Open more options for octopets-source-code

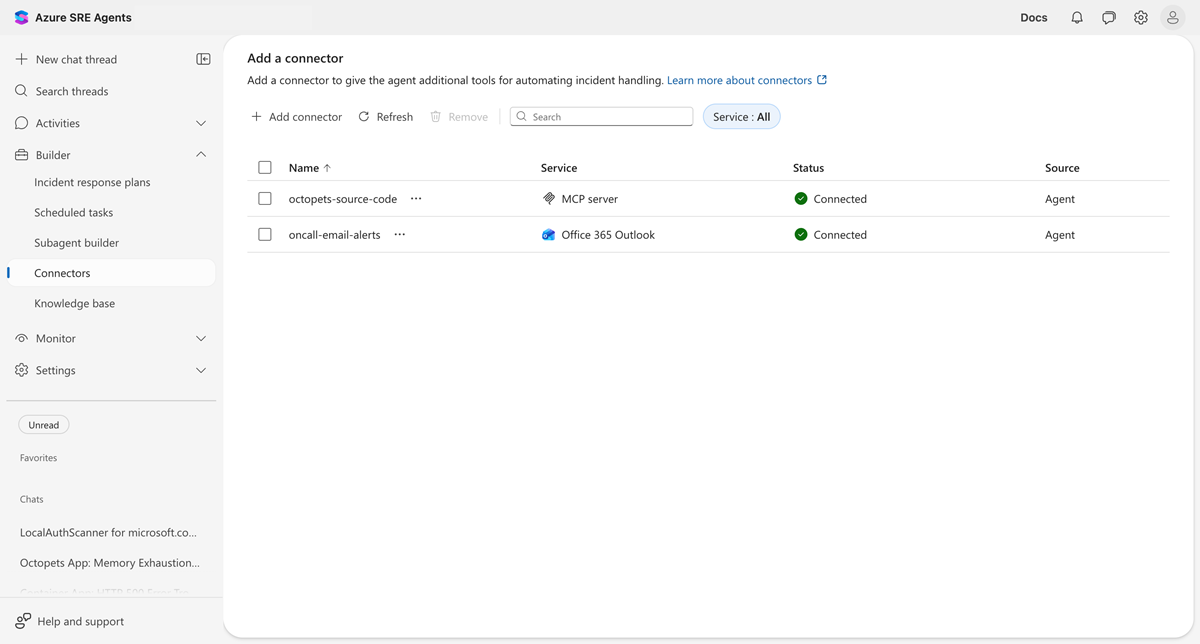tap(416, 199)
